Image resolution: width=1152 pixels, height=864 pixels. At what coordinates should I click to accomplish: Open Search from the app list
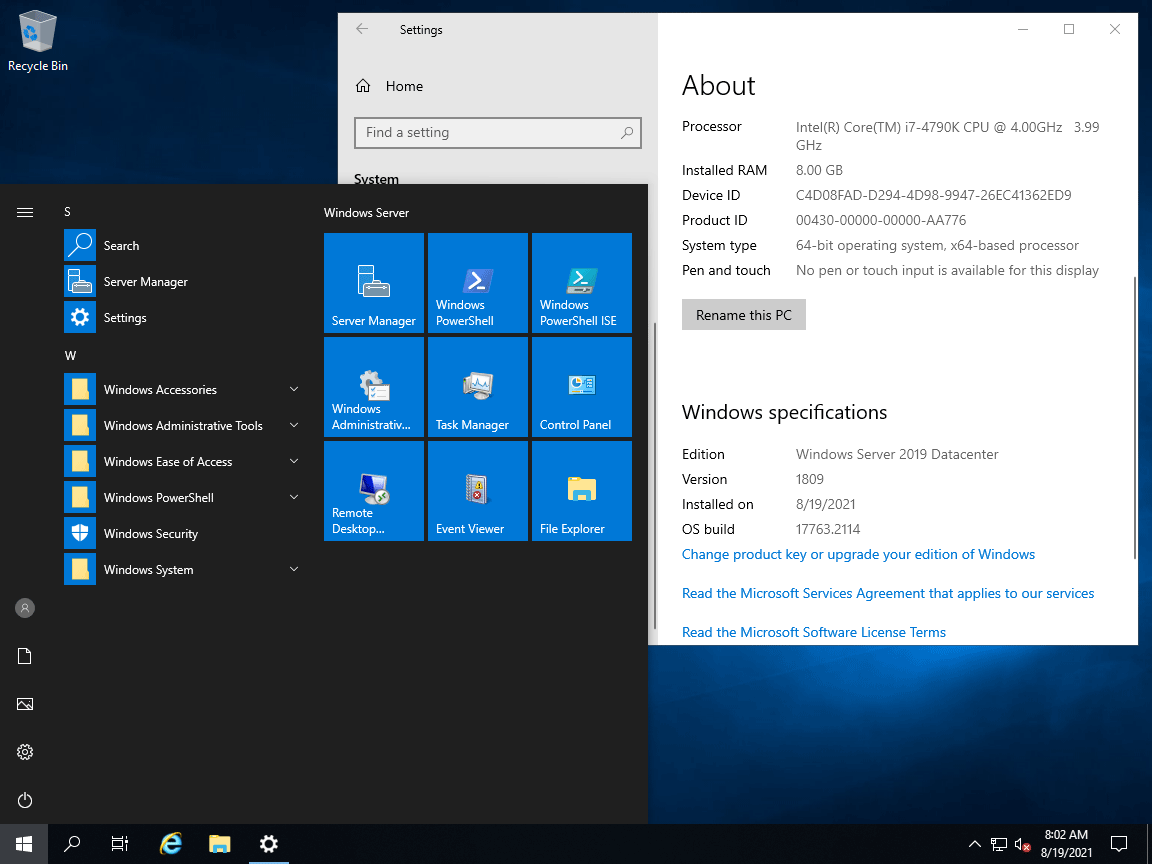[184, 245]
